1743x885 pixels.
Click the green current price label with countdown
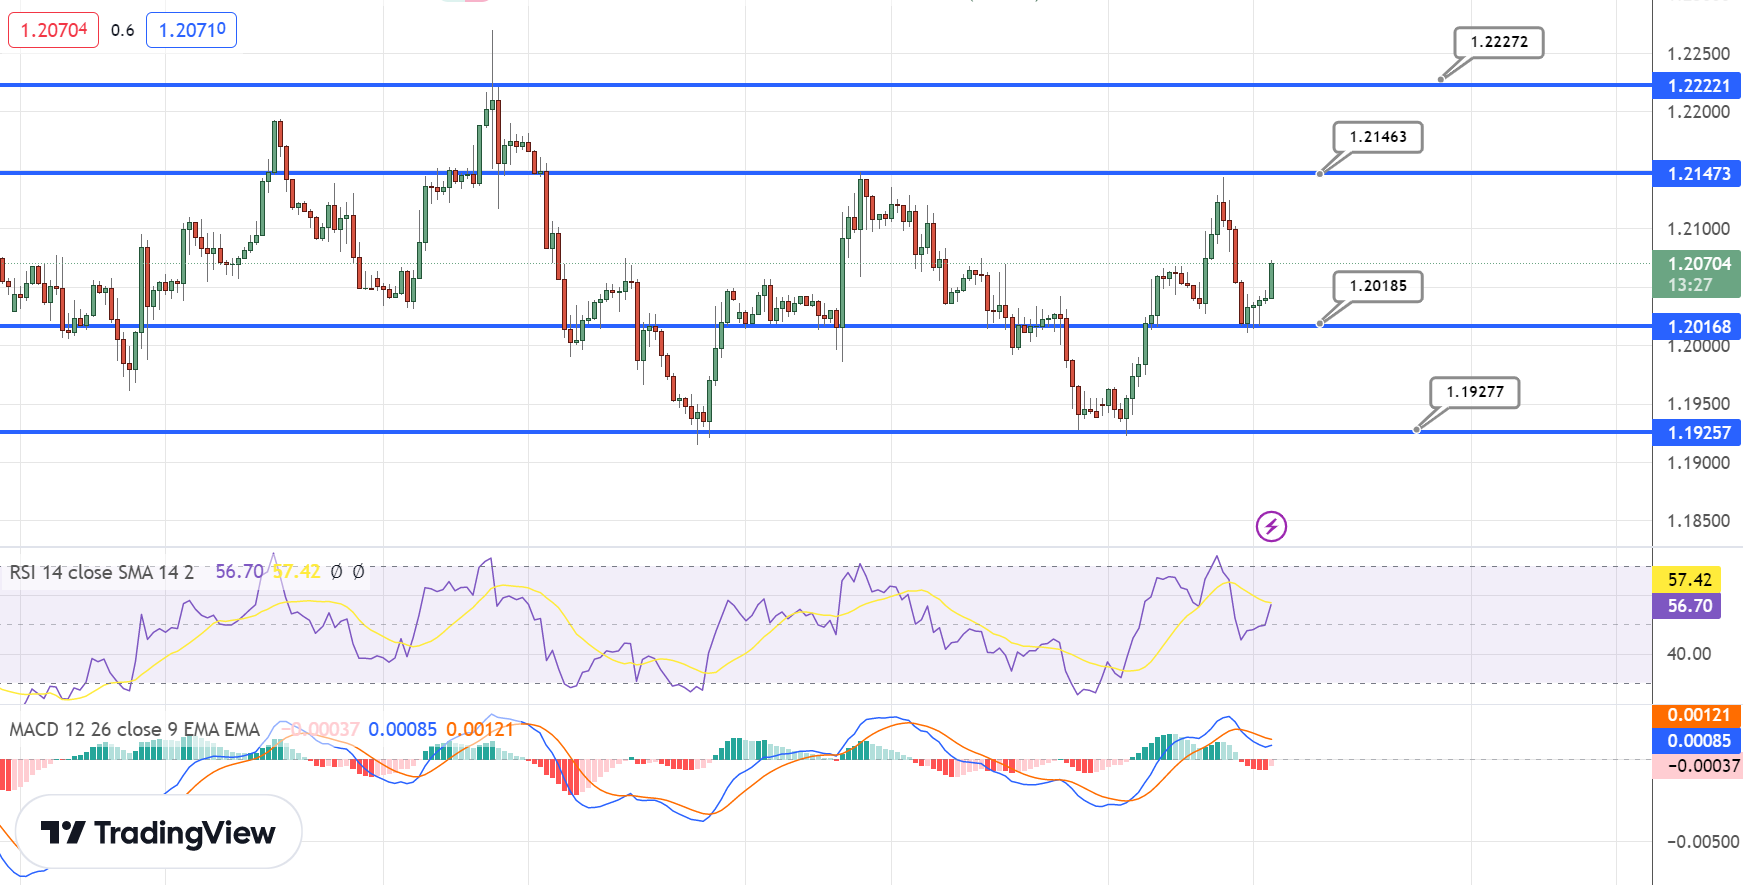1697,273
